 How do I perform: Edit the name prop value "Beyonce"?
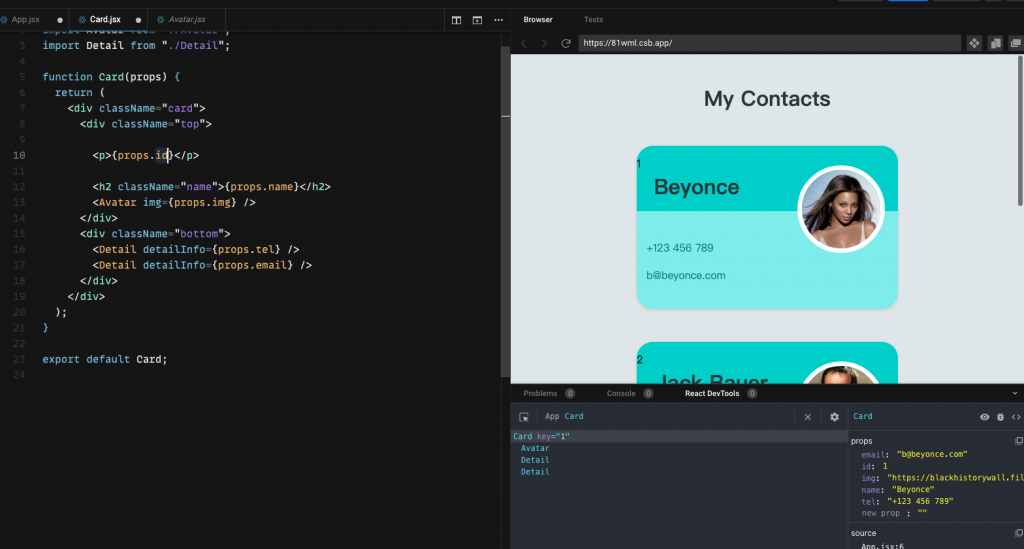(912, 490)
